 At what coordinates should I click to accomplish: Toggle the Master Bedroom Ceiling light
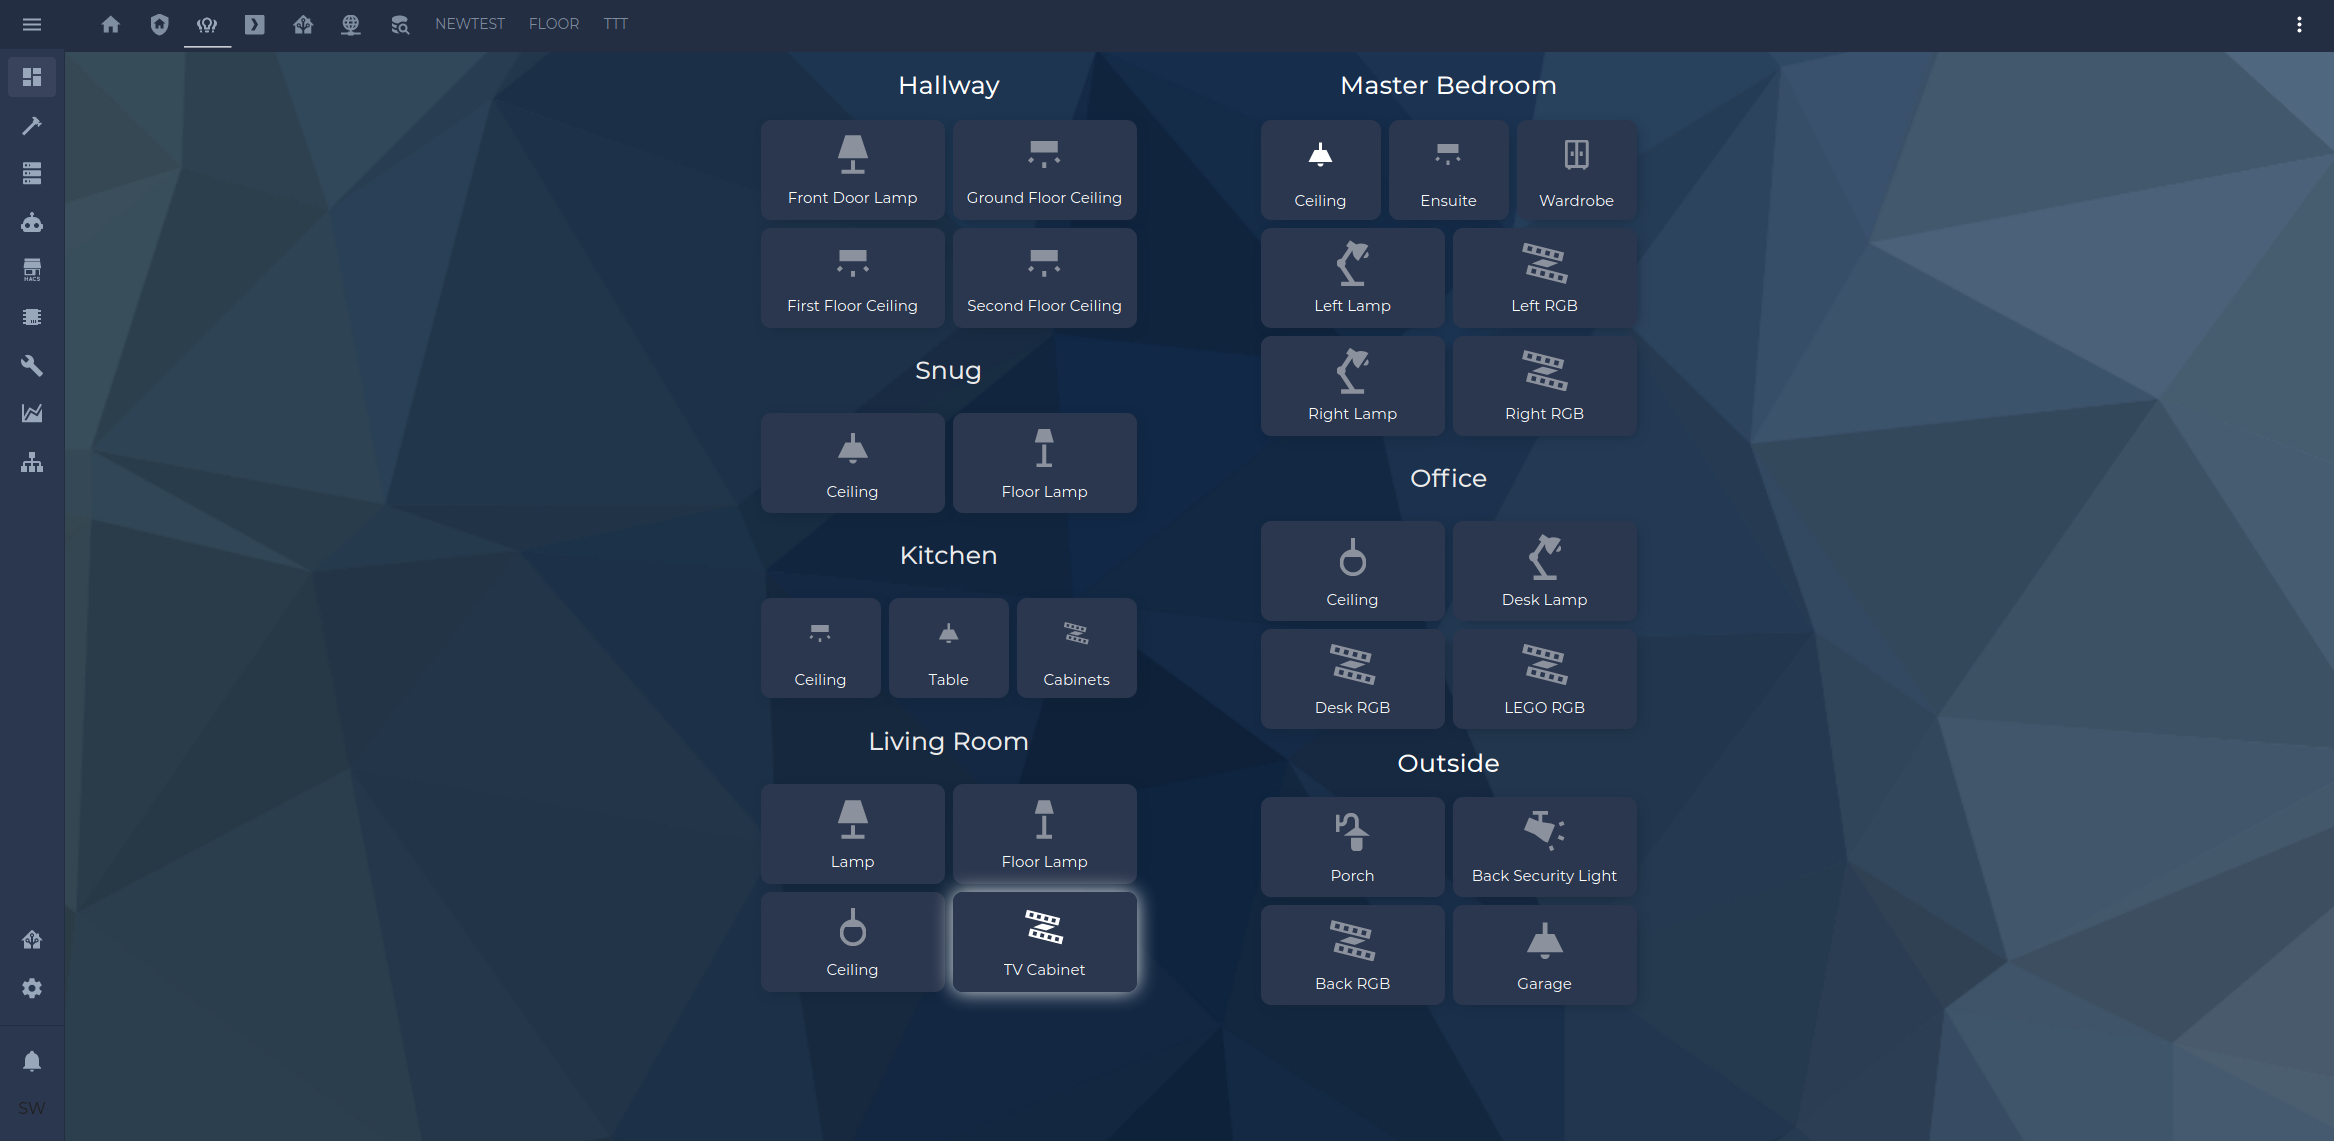point(1320,170)
